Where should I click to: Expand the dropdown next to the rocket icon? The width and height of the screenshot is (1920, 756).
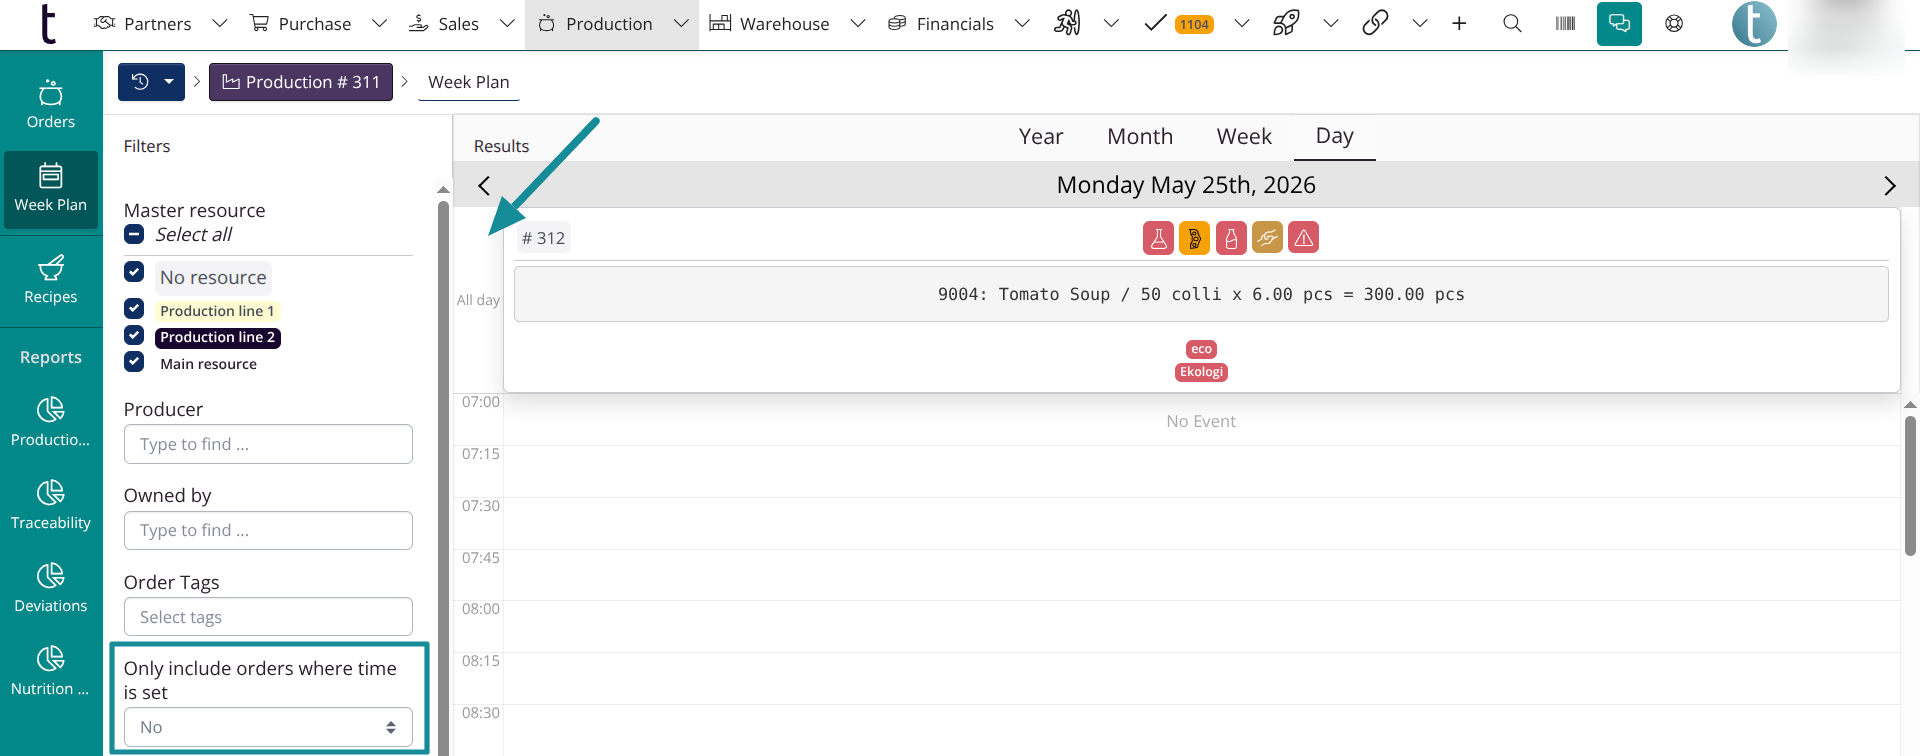pos(1331,23)
